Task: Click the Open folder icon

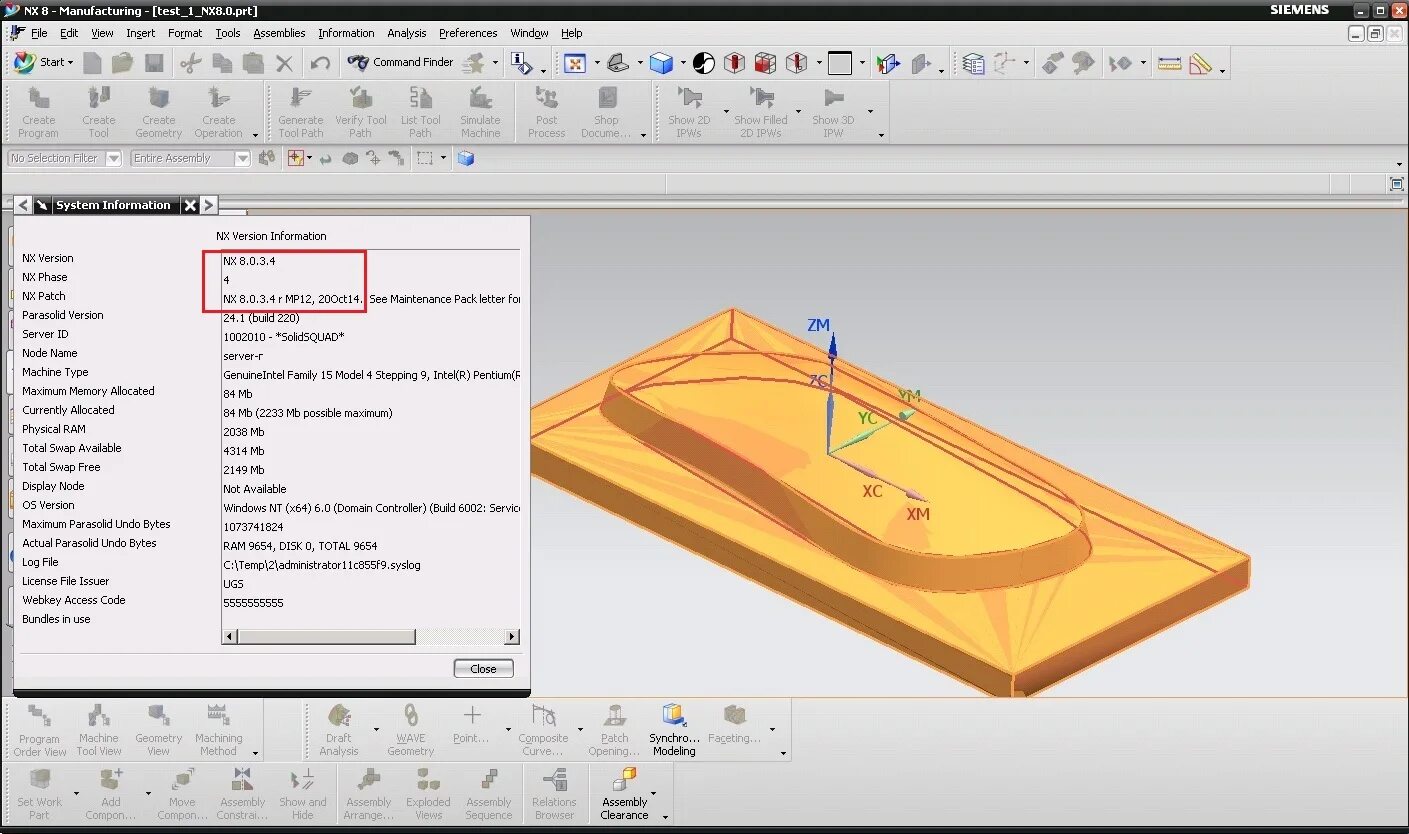Action: (122, 63)
